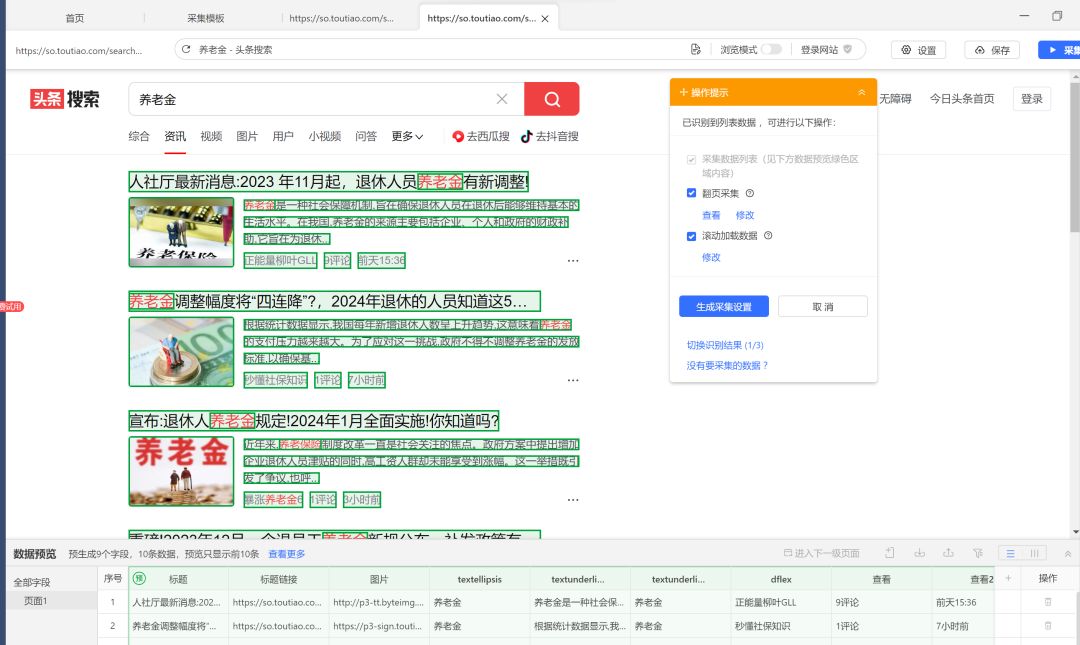Uncheck the 翻页采集 checkbox
The height and width of the screenshot is (645, 1080).
pos(692,193)
